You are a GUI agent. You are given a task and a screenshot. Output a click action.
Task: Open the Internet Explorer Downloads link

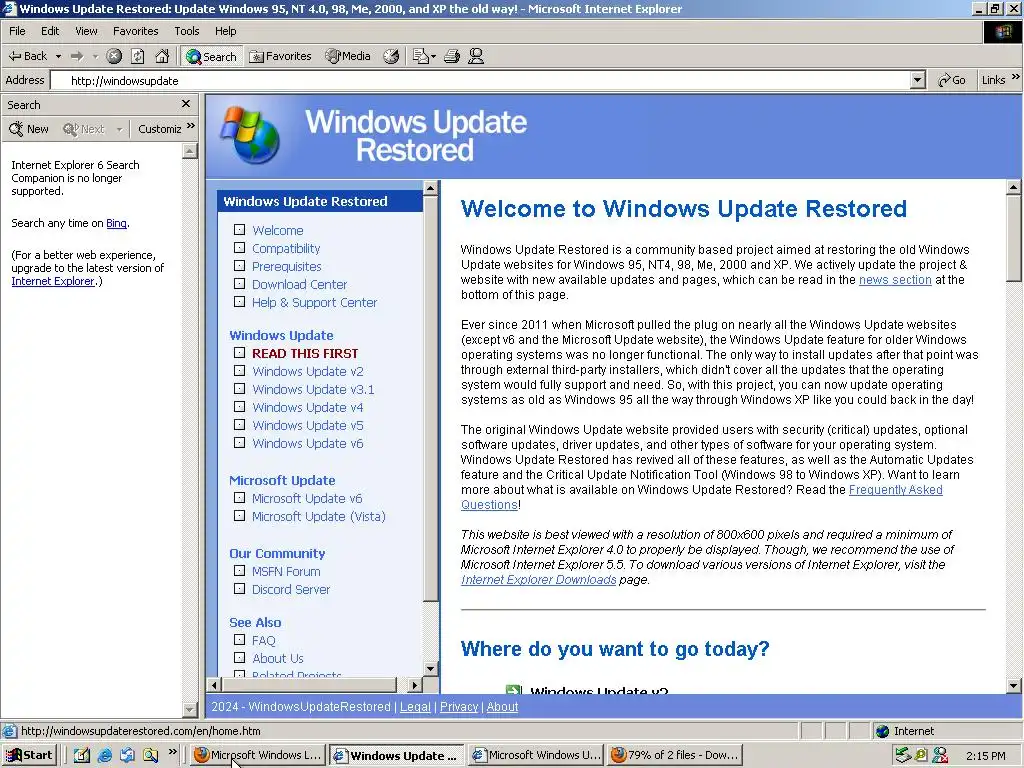coord(539,580)
